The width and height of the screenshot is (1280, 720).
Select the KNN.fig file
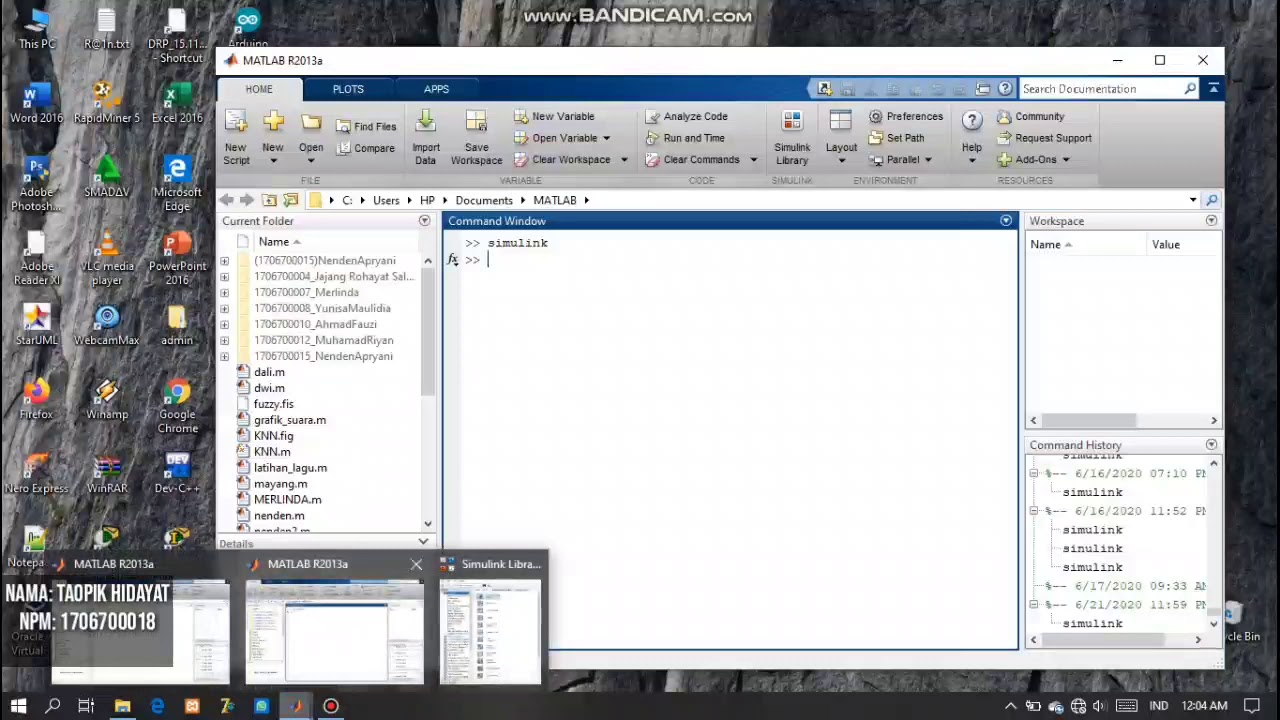(273, 436)
